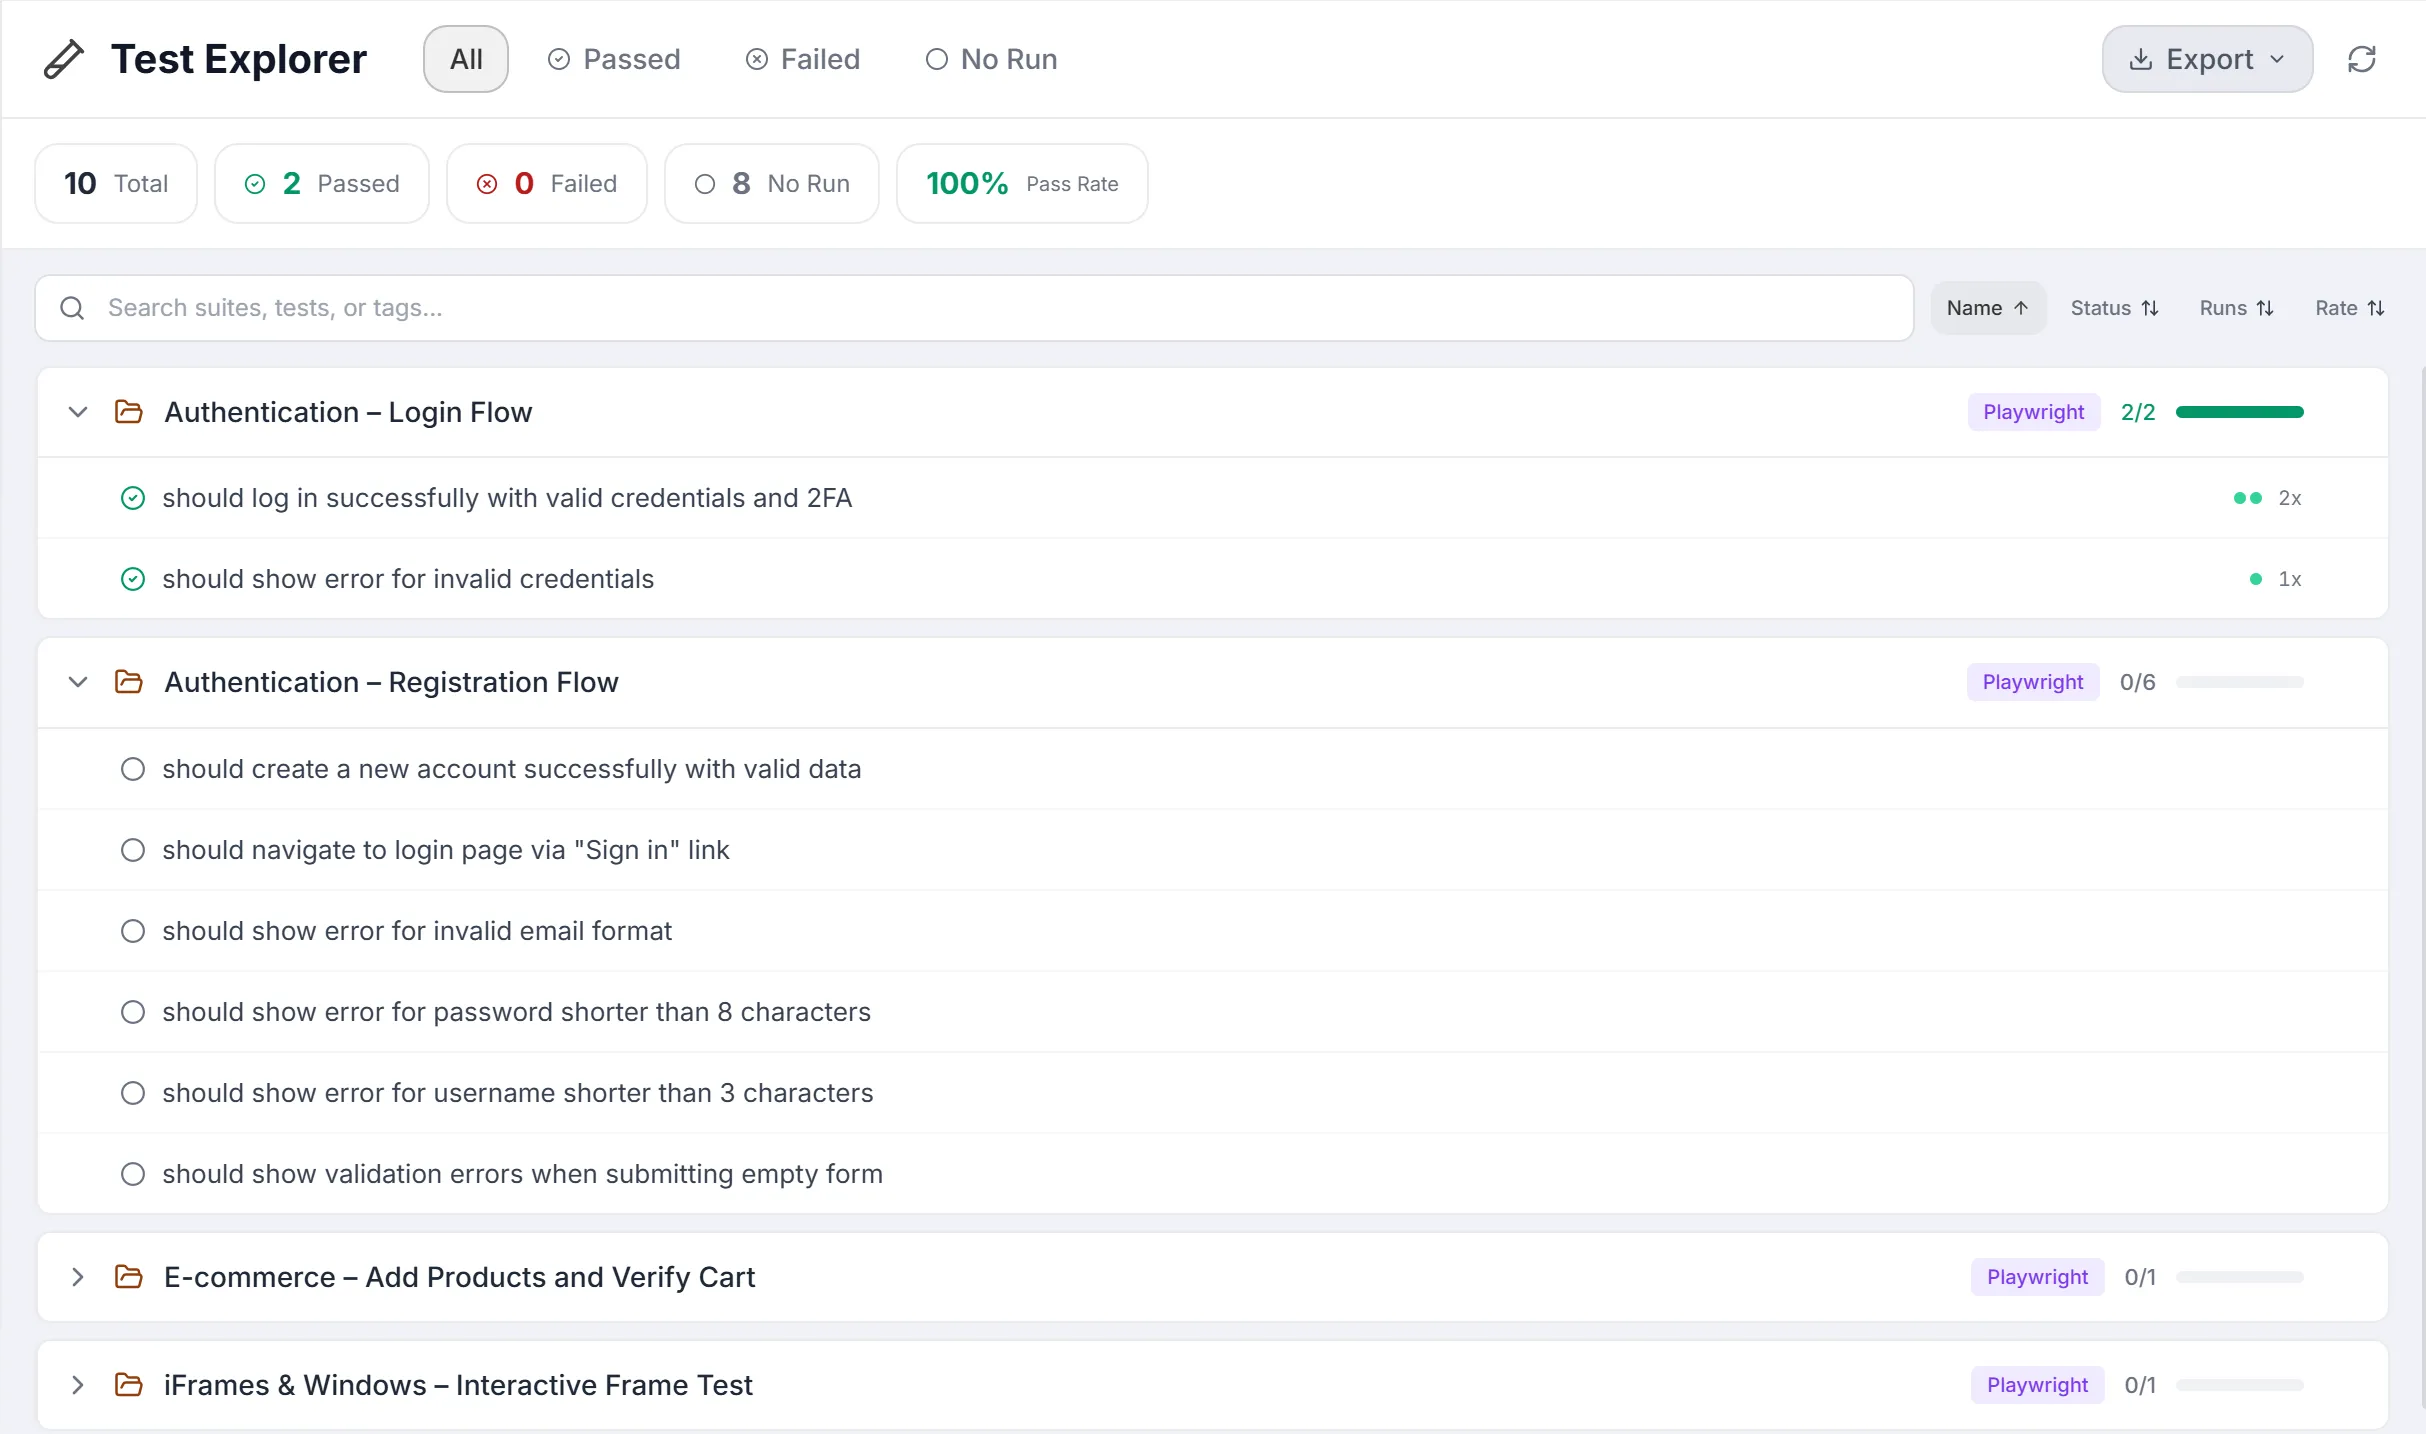The image size is (2426, 1434).
Task: Click no-run circle of create new account test
Action: (133, 769)
